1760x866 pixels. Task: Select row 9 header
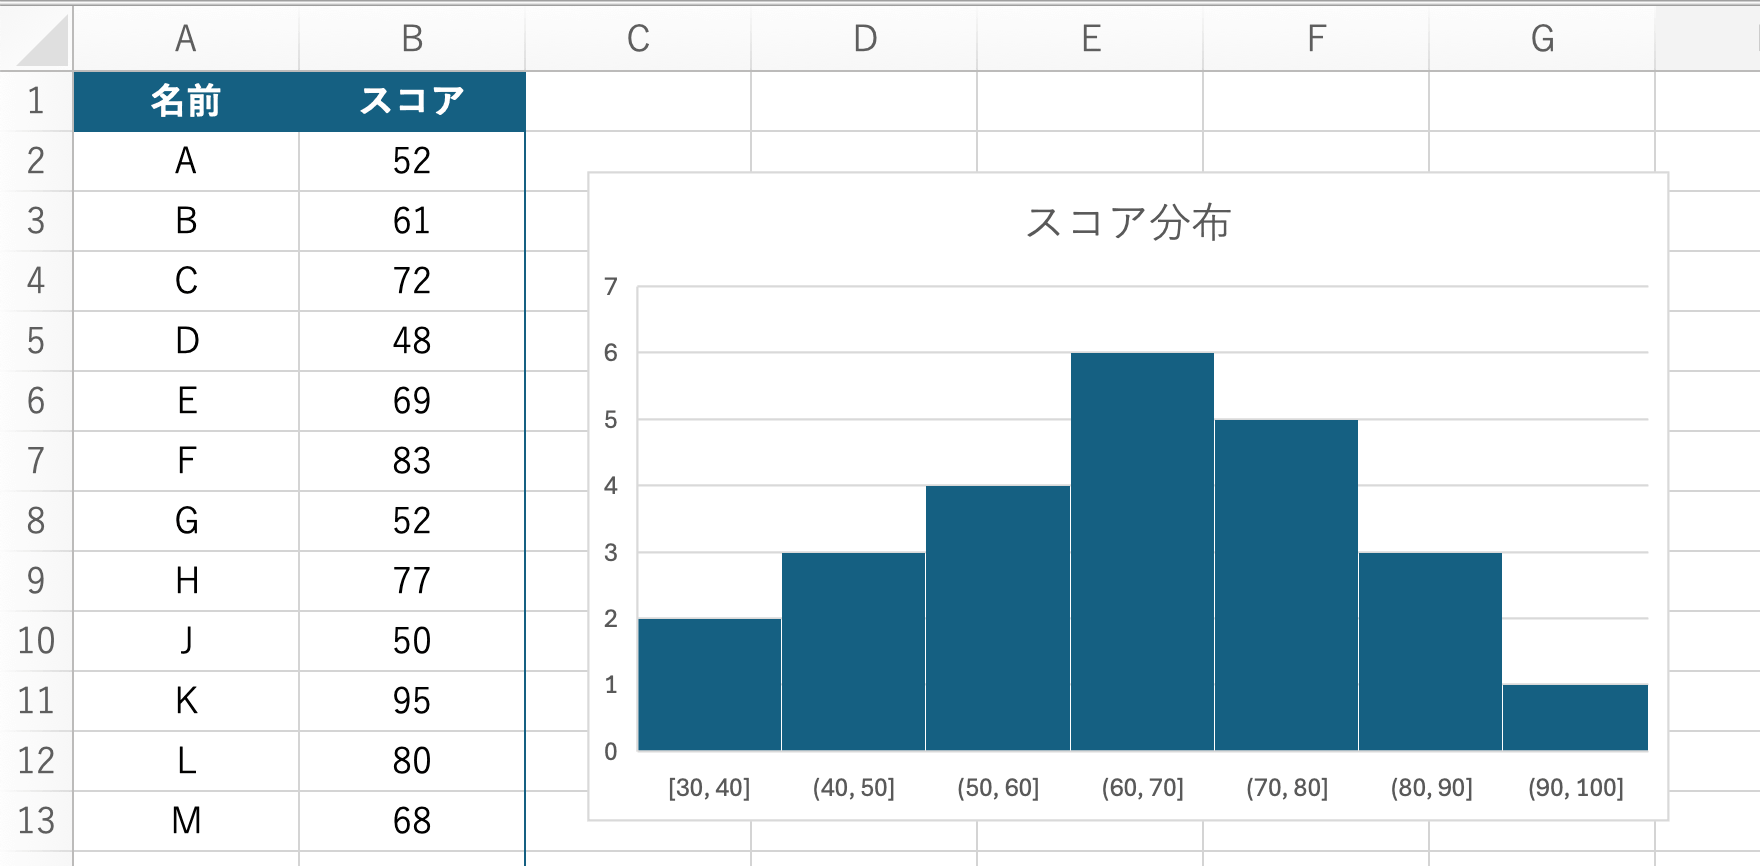[36, 581]
